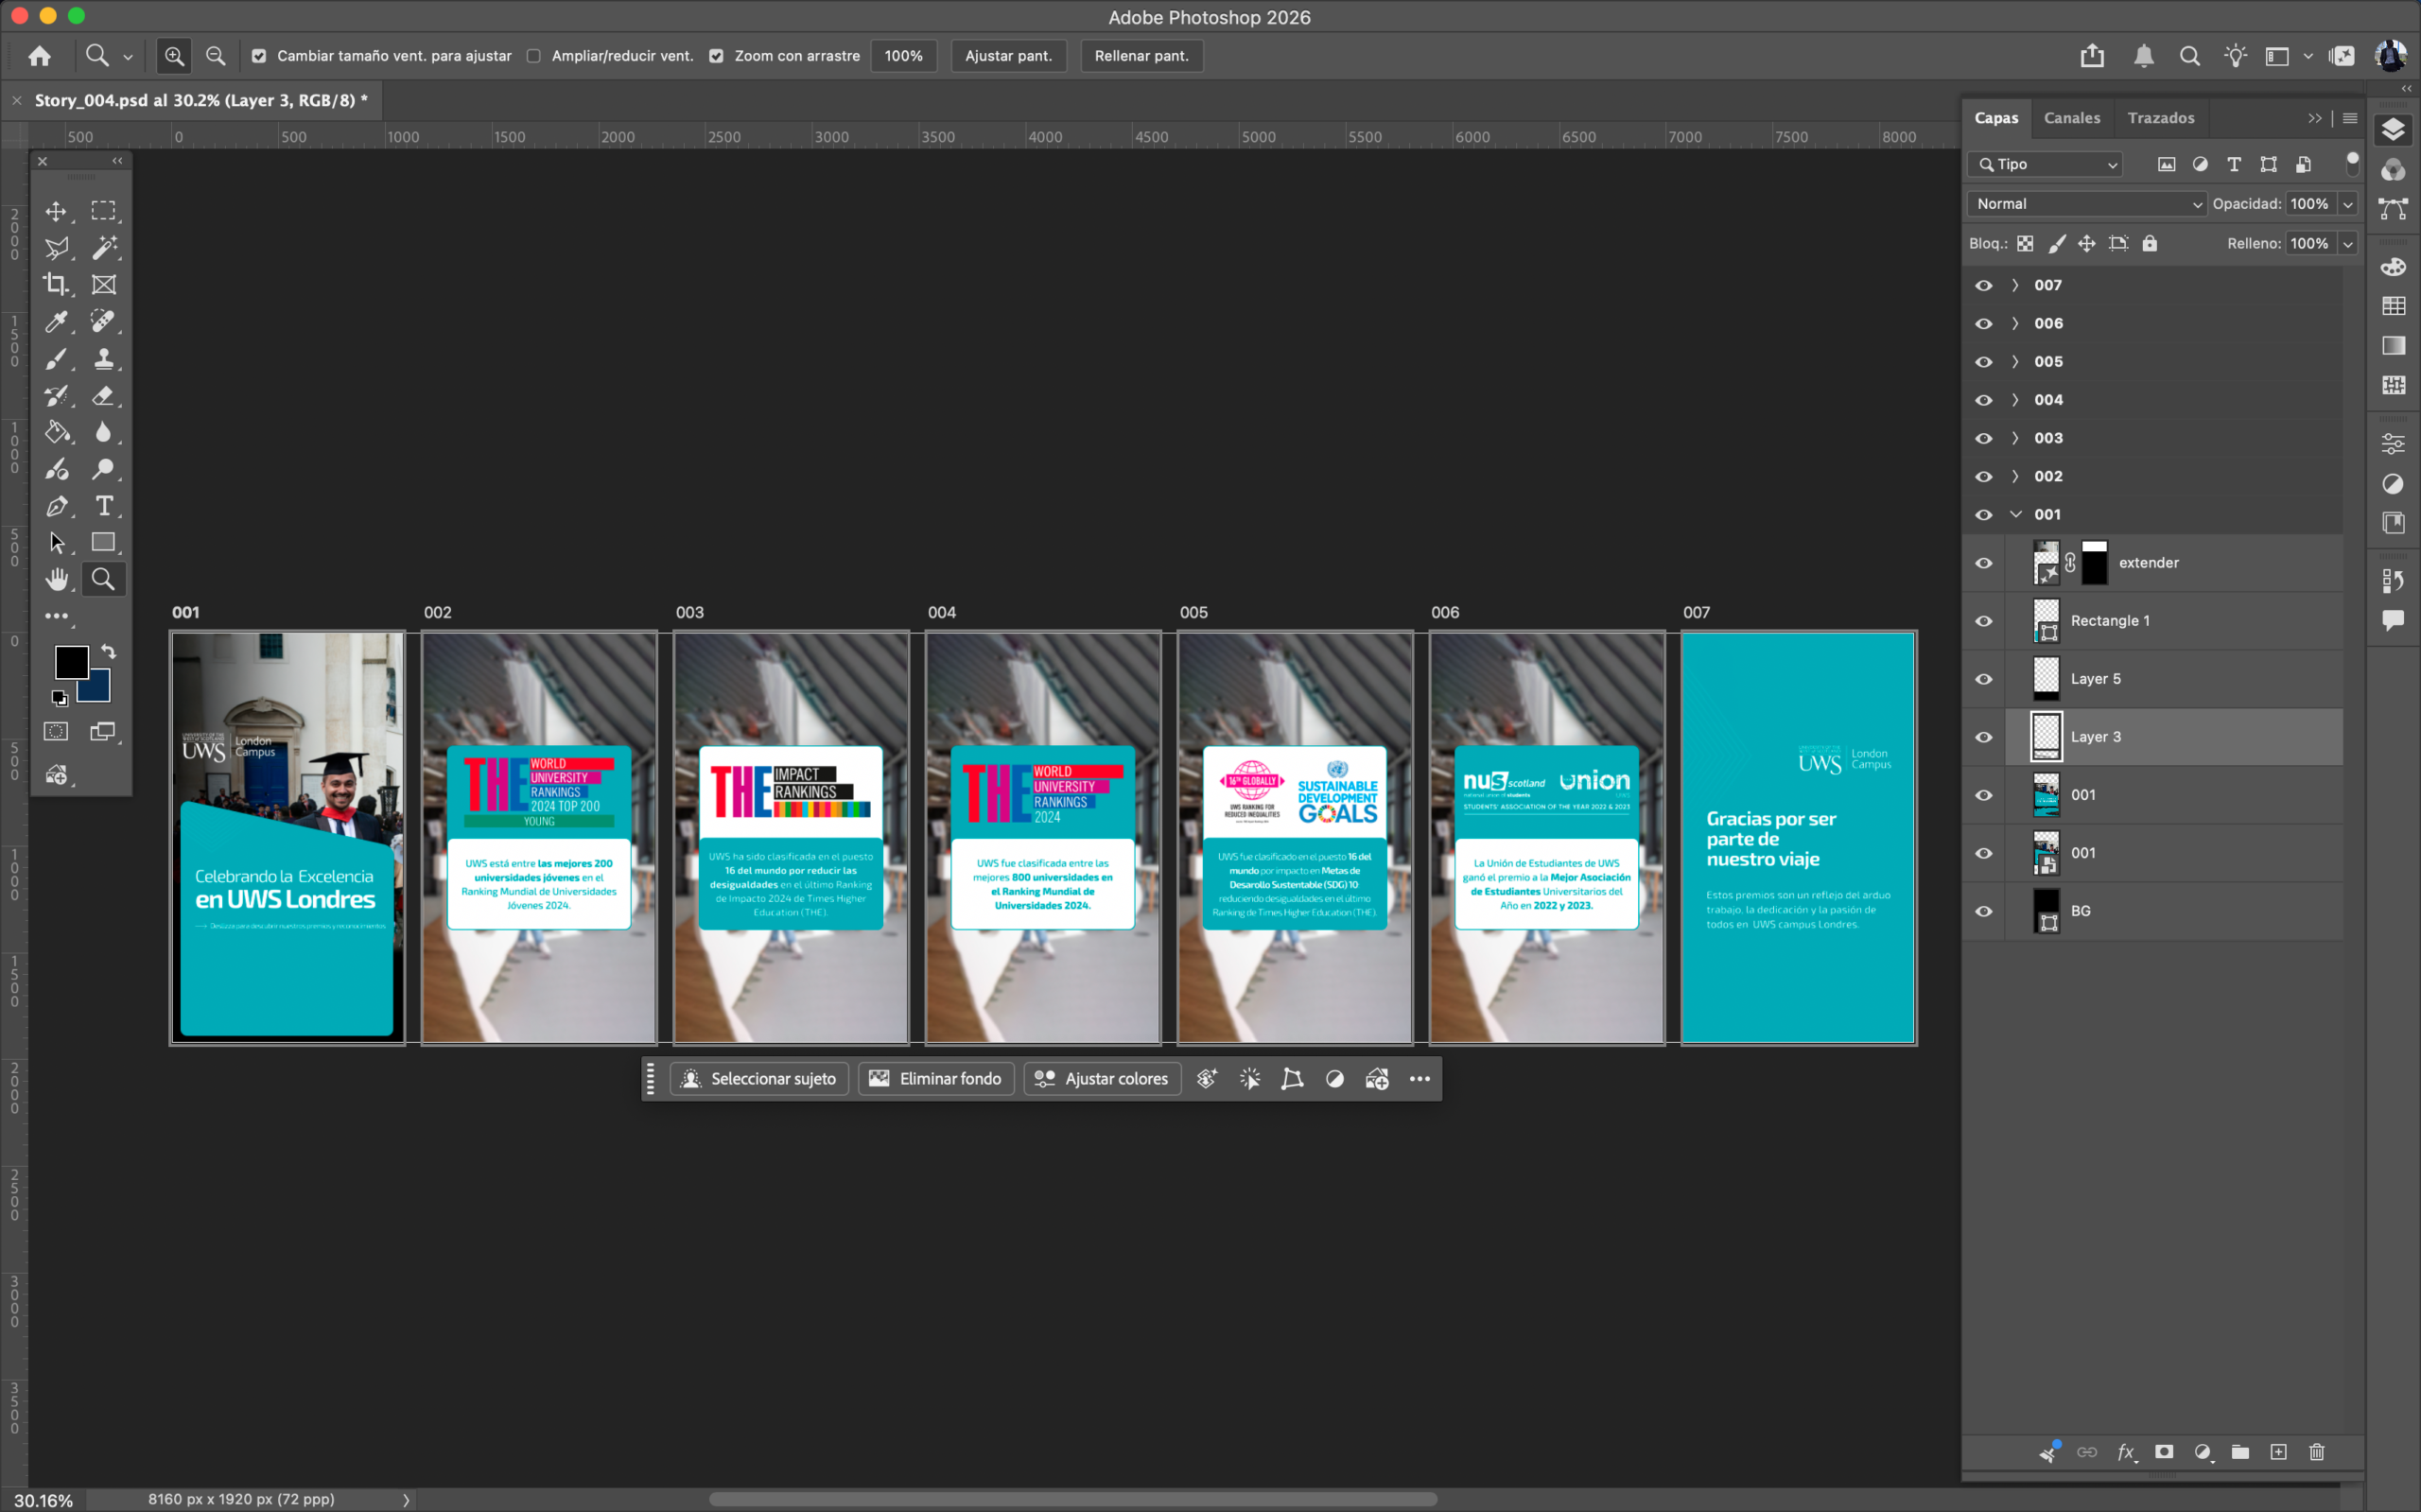Open notifications bell icon
Image resolution: width=2421 pixels, height=1512 pixels.
2143,56
